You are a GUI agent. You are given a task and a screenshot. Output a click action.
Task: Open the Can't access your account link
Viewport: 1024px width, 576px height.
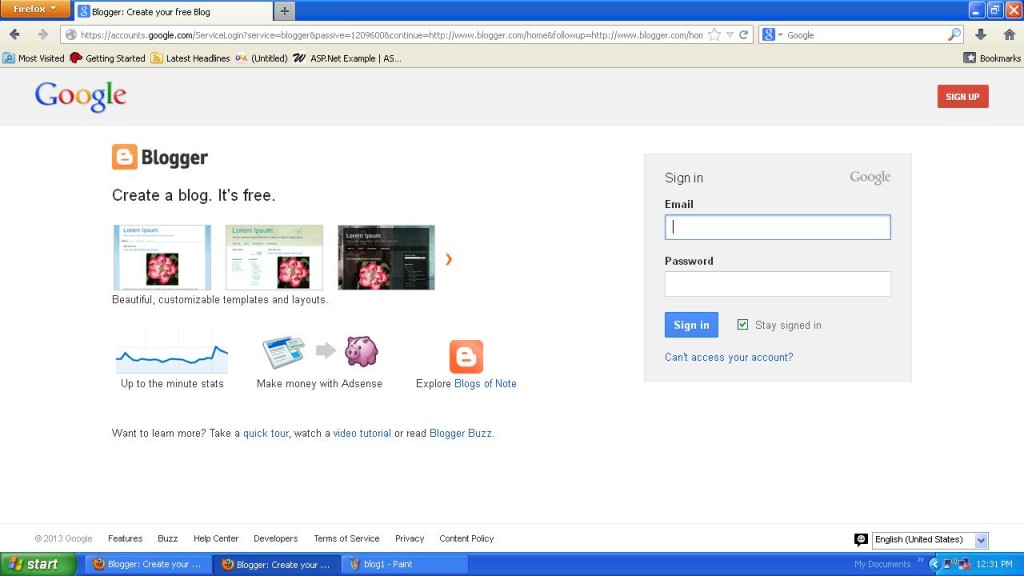(731, 357)
